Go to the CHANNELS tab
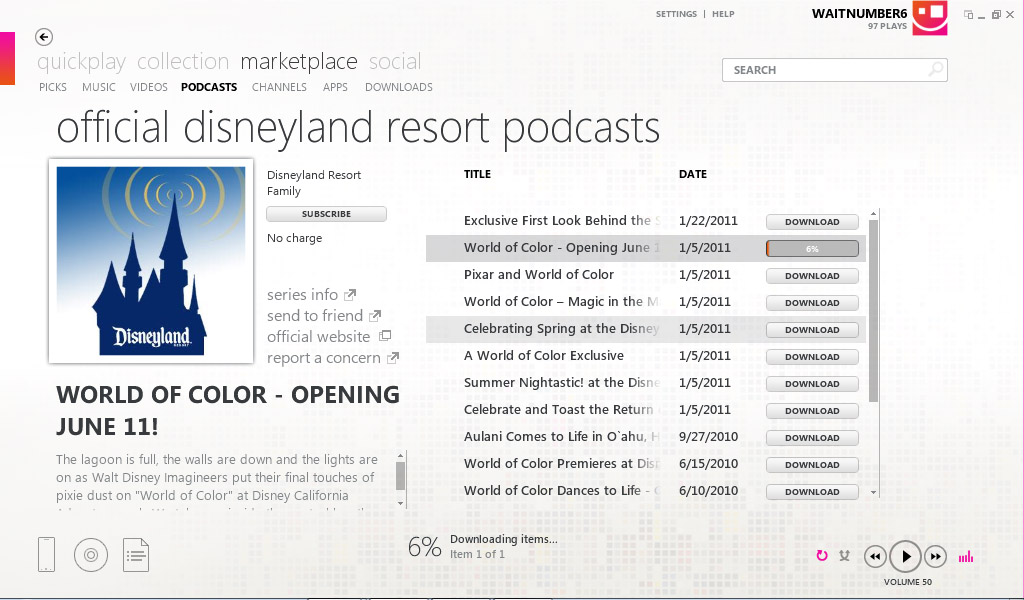Screen dimensions: 1024x600 point(280,87)
